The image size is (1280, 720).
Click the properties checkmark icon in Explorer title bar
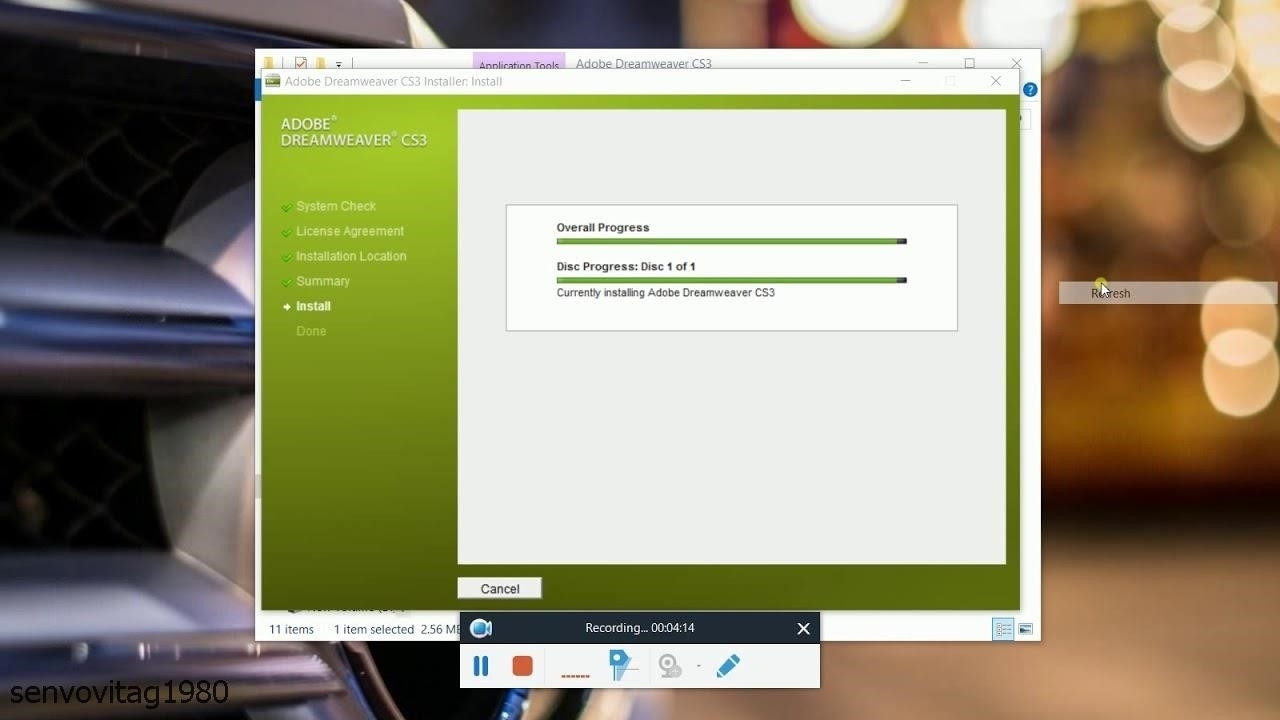pos(300,63)
